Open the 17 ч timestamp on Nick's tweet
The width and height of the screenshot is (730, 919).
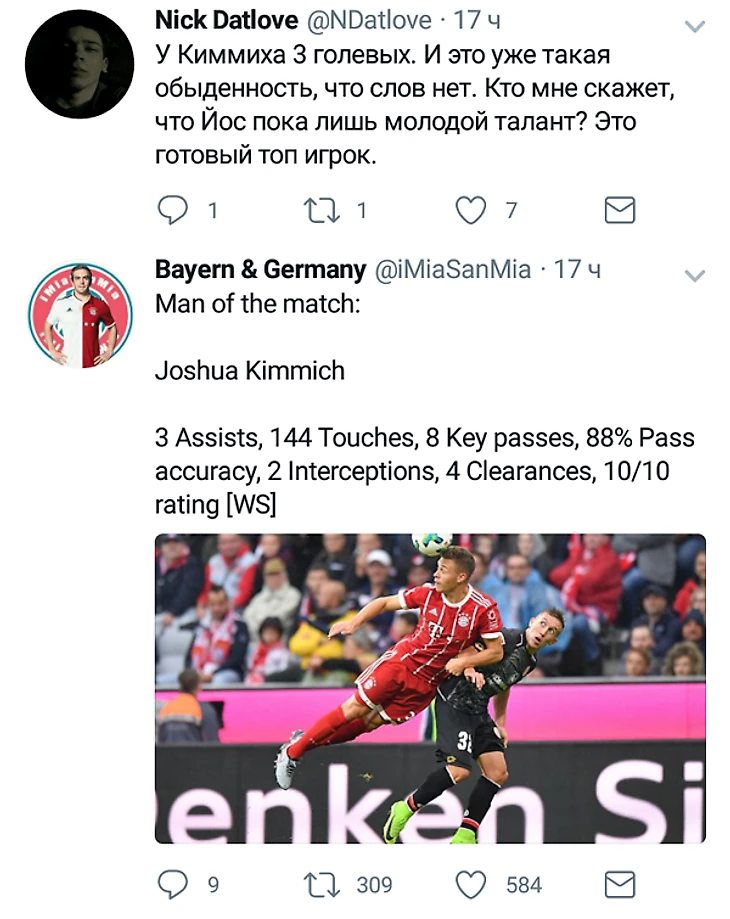coord(477,21)
